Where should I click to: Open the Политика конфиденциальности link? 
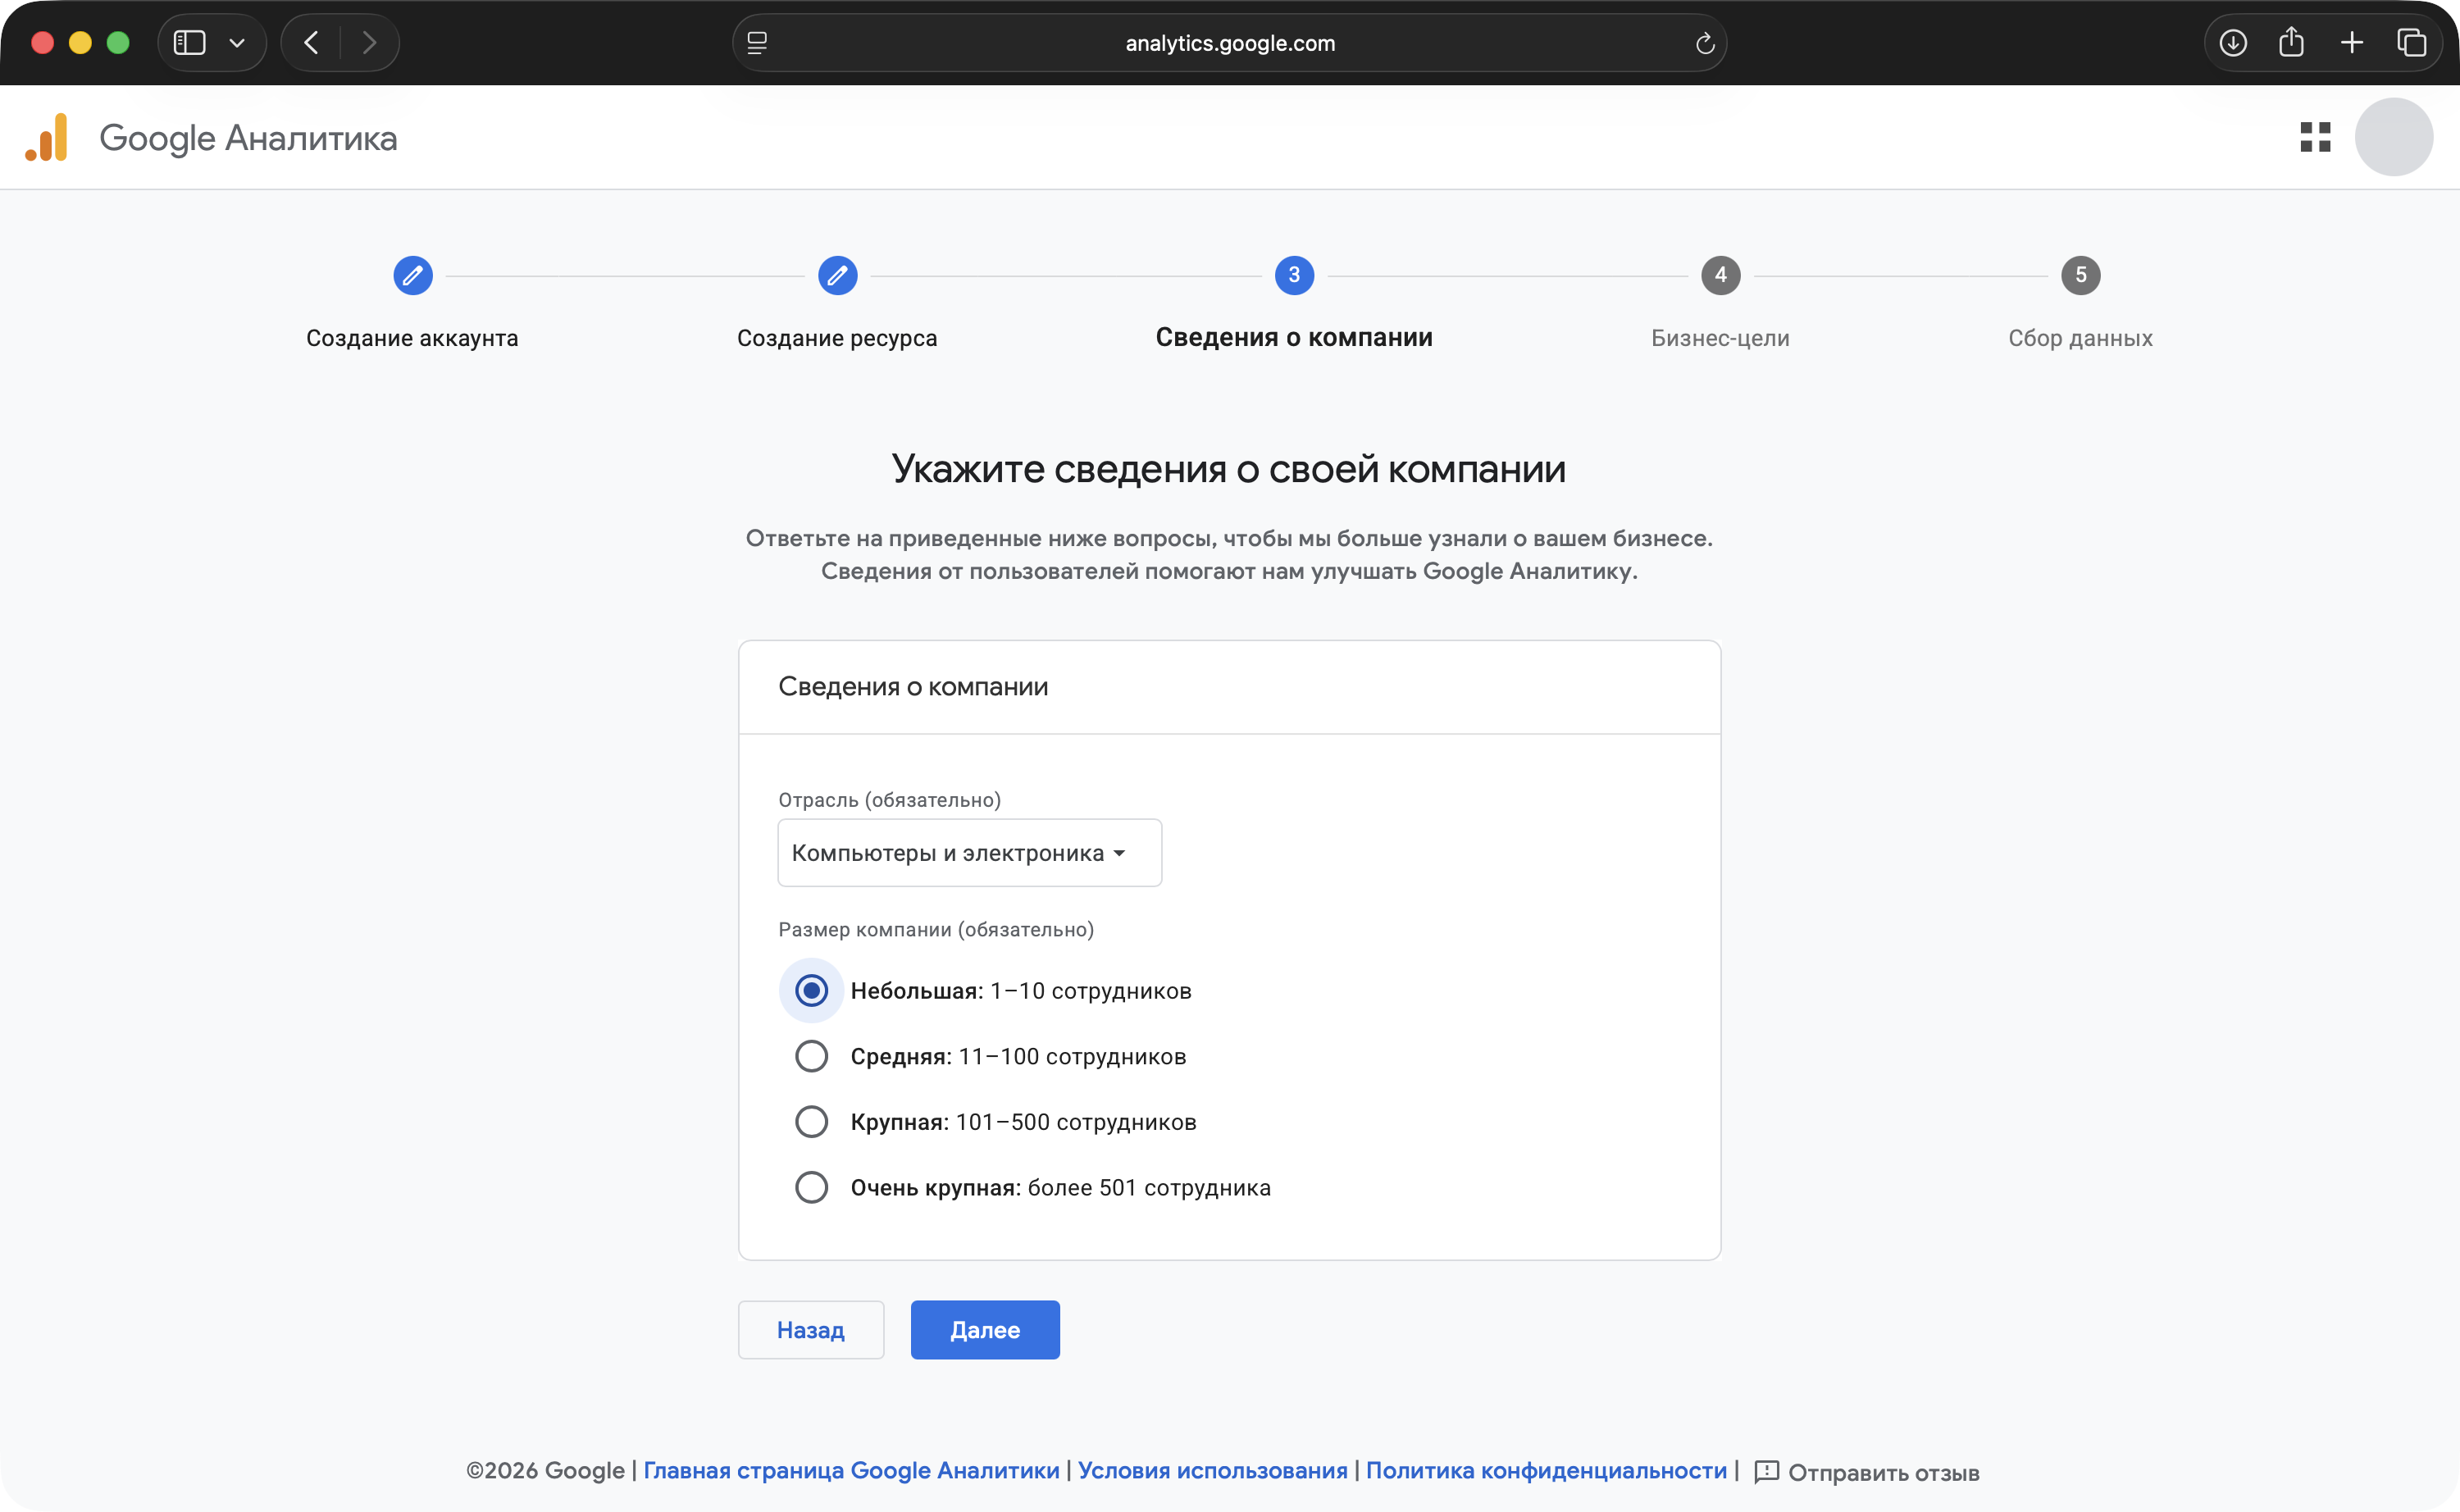pyautogui.click(x=1546, y=1471)
